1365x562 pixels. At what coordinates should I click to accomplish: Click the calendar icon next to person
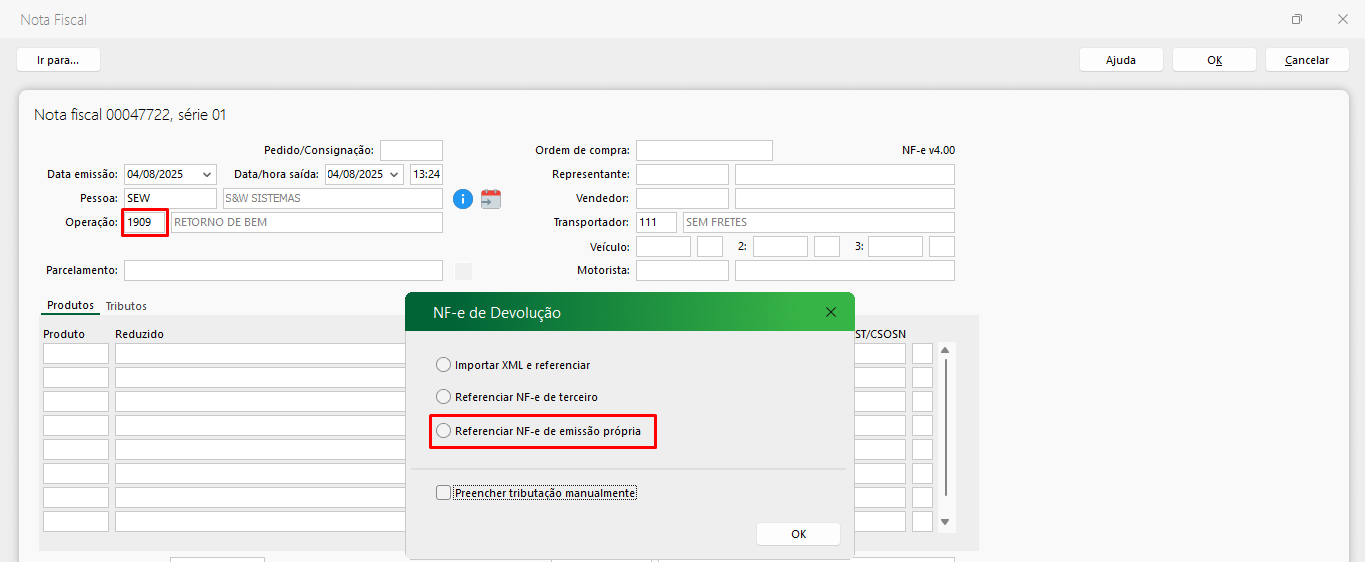pyautogui.click(x=490, y=199)
